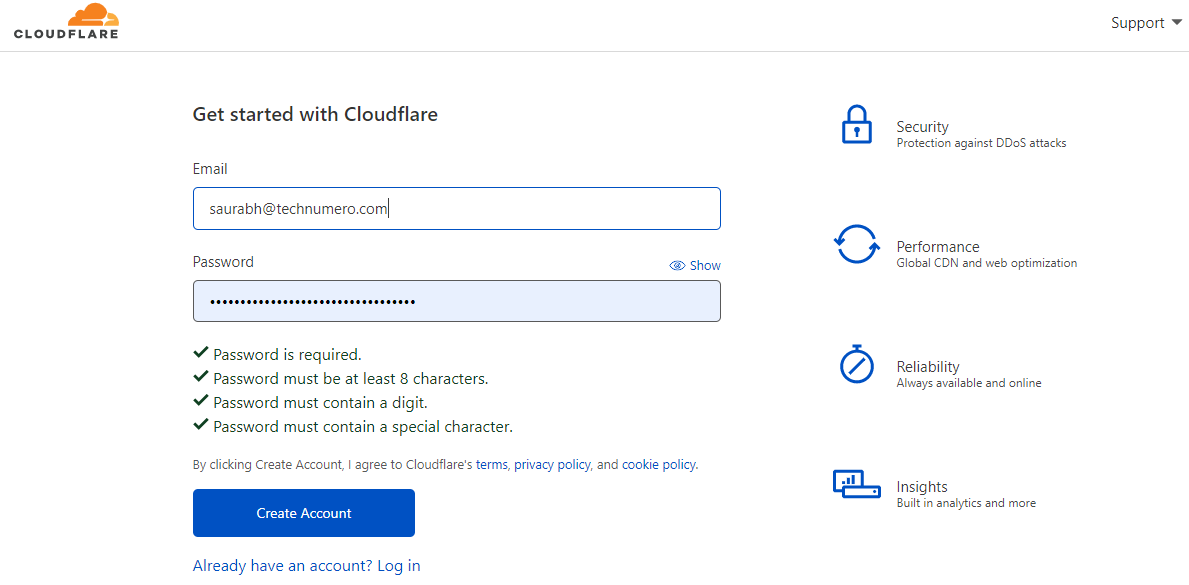Click Password must contain a special character text

pos(363,427)
